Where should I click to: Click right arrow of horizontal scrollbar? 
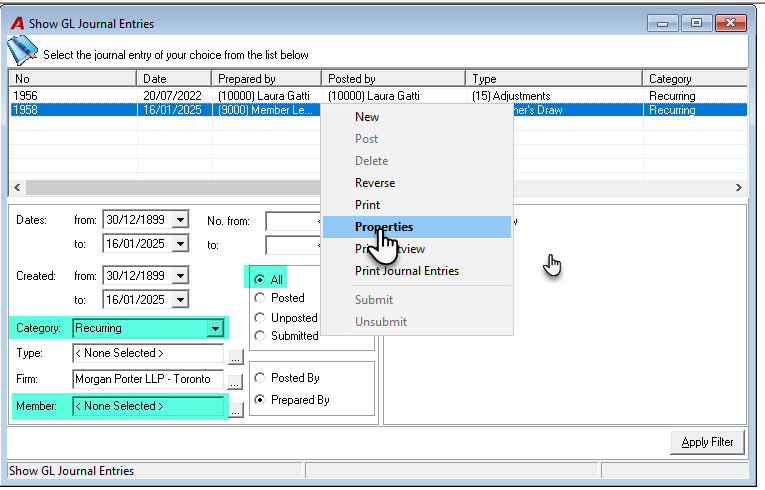pos(738,187)
